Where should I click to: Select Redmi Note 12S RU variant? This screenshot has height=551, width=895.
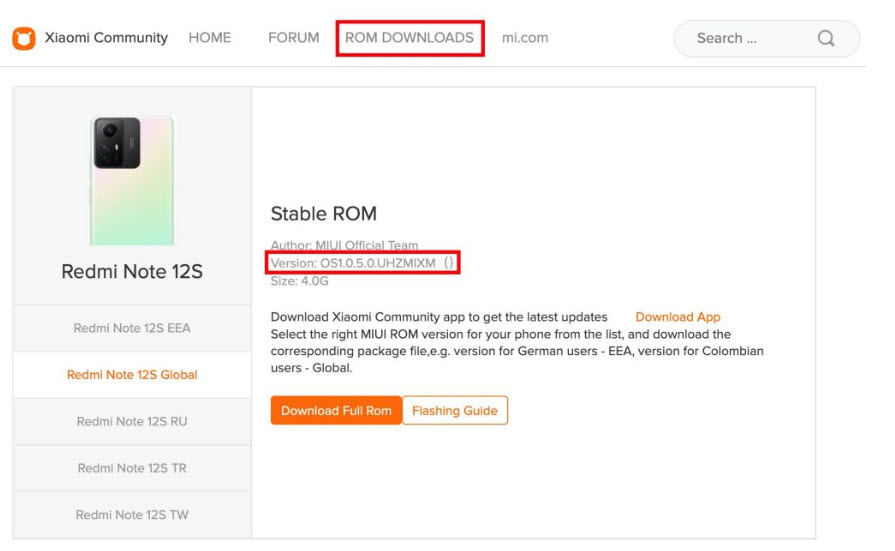click(x=132, y=421)
